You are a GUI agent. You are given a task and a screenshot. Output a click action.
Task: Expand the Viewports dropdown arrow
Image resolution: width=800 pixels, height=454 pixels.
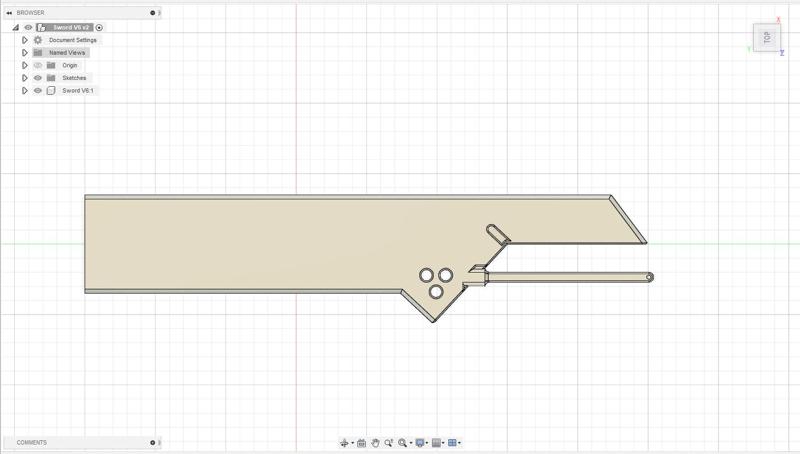[x=459, y=442]
